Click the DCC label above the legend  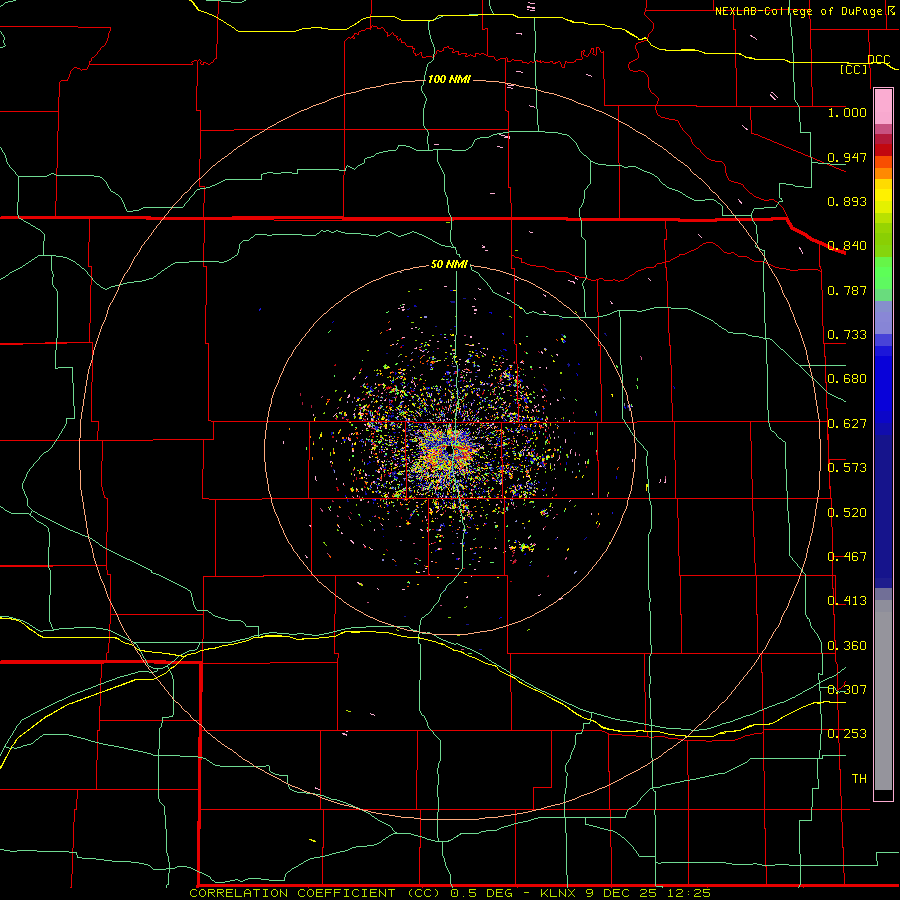click(x=879, y=60)
